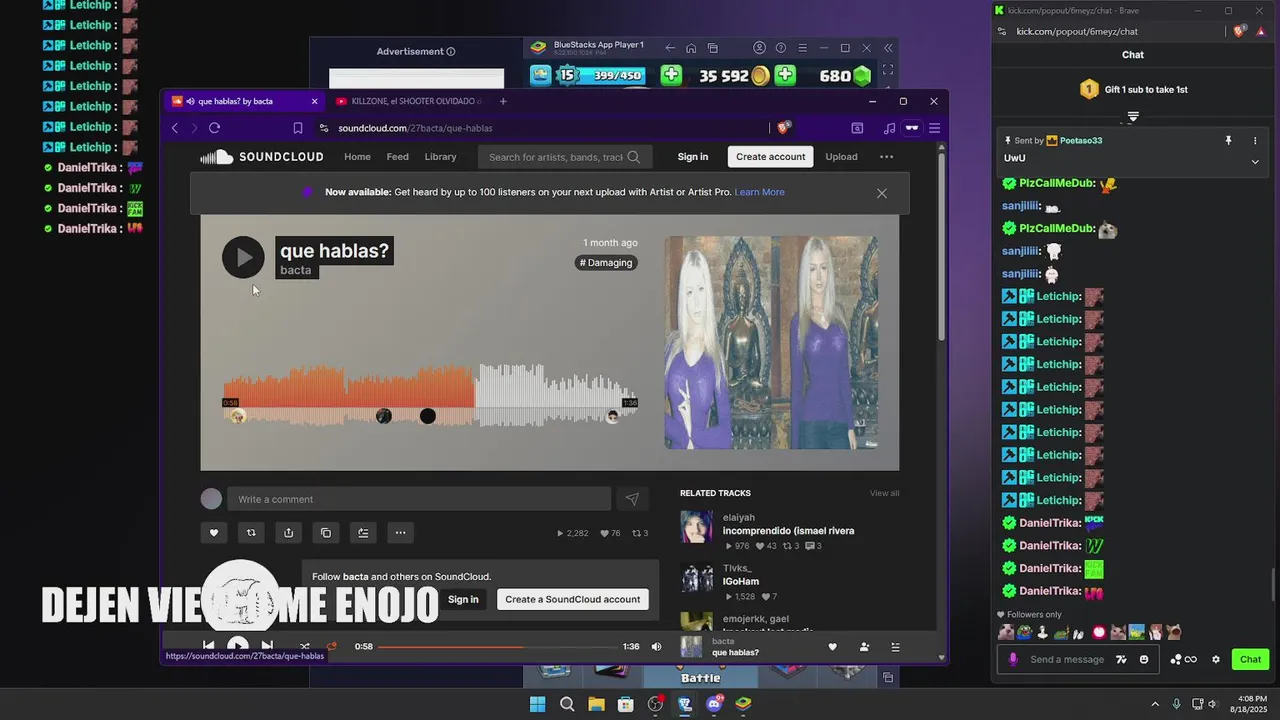Open the Brave media playlist music-note icon

[889, 128]
